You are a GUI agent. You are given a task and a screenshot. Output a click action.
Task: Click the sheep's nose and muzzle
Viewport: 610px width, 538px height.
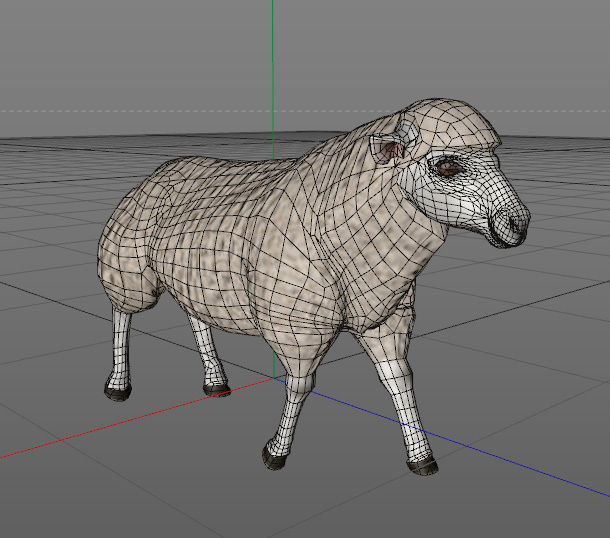(x=510, y=224)
